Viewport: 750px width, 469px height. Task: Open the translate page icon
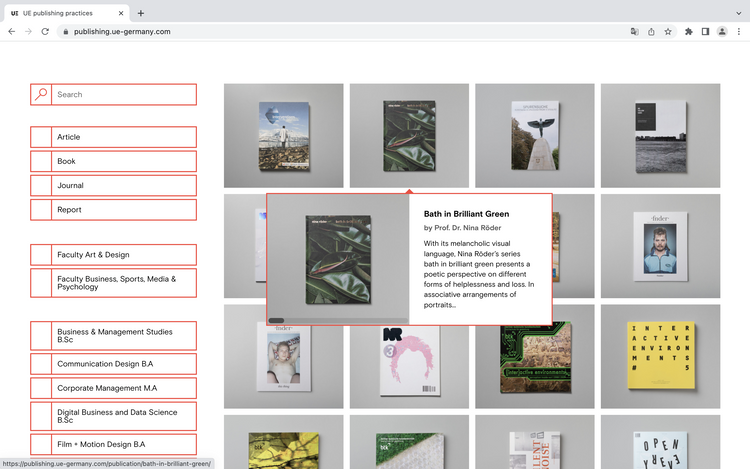(634, 32)
